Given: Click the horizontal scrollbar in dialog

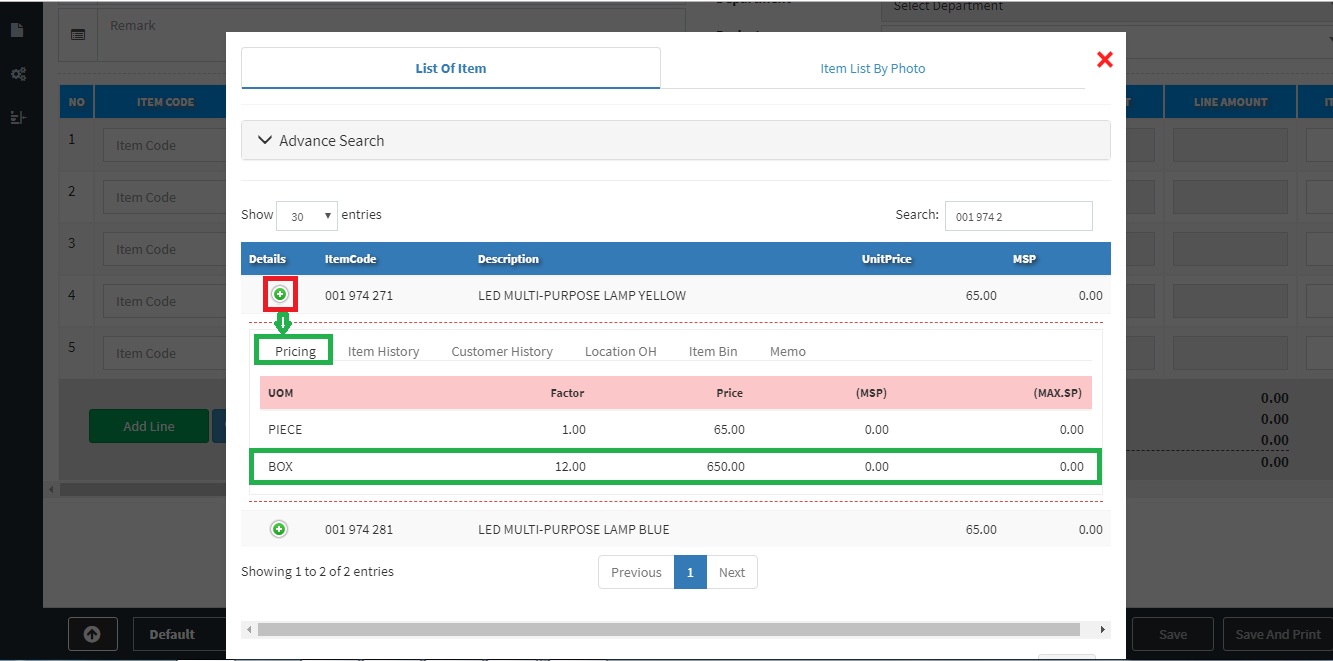Looking at the screenshot, I should click(x=668, y=630).
